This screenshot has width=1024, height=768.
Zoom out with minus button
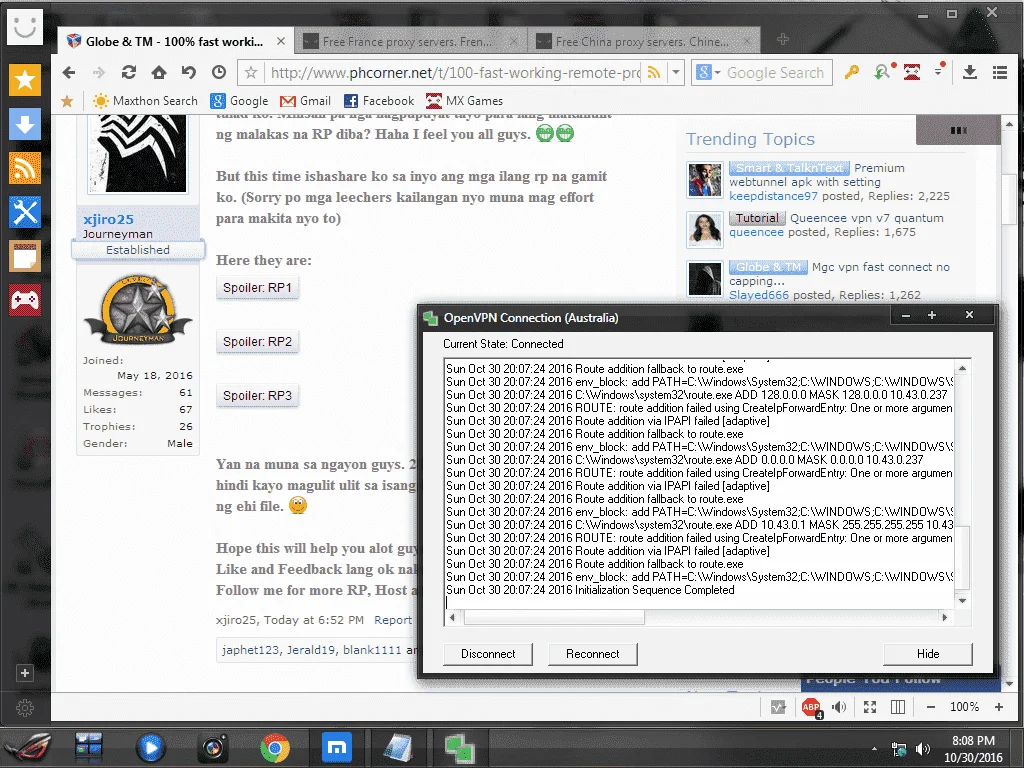coord(931,707)
